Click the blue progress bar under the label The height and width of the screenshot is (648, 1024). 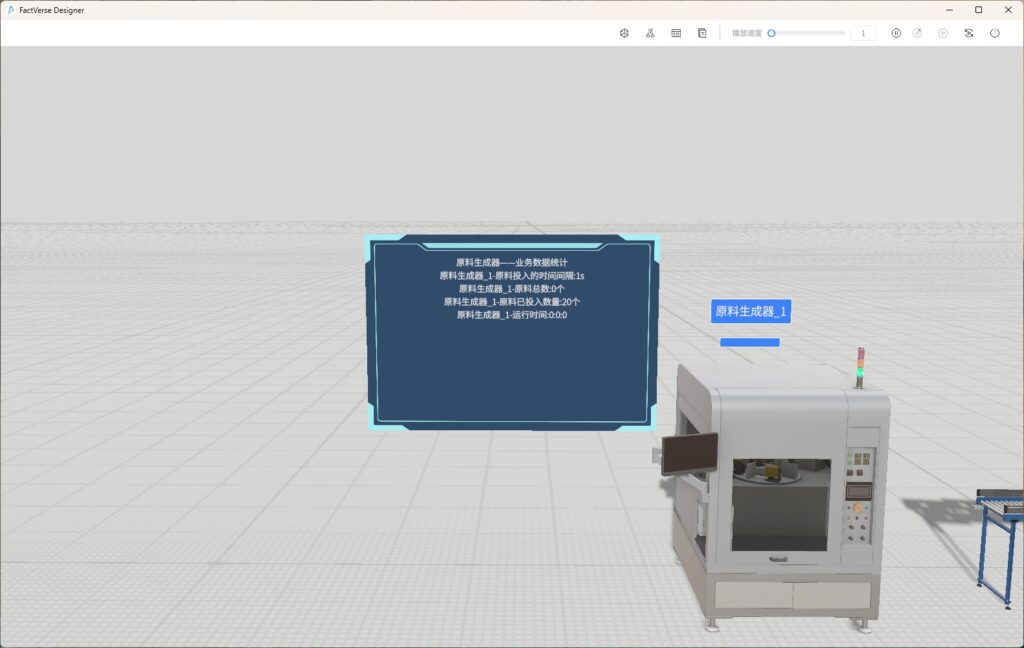pos(750,342)
